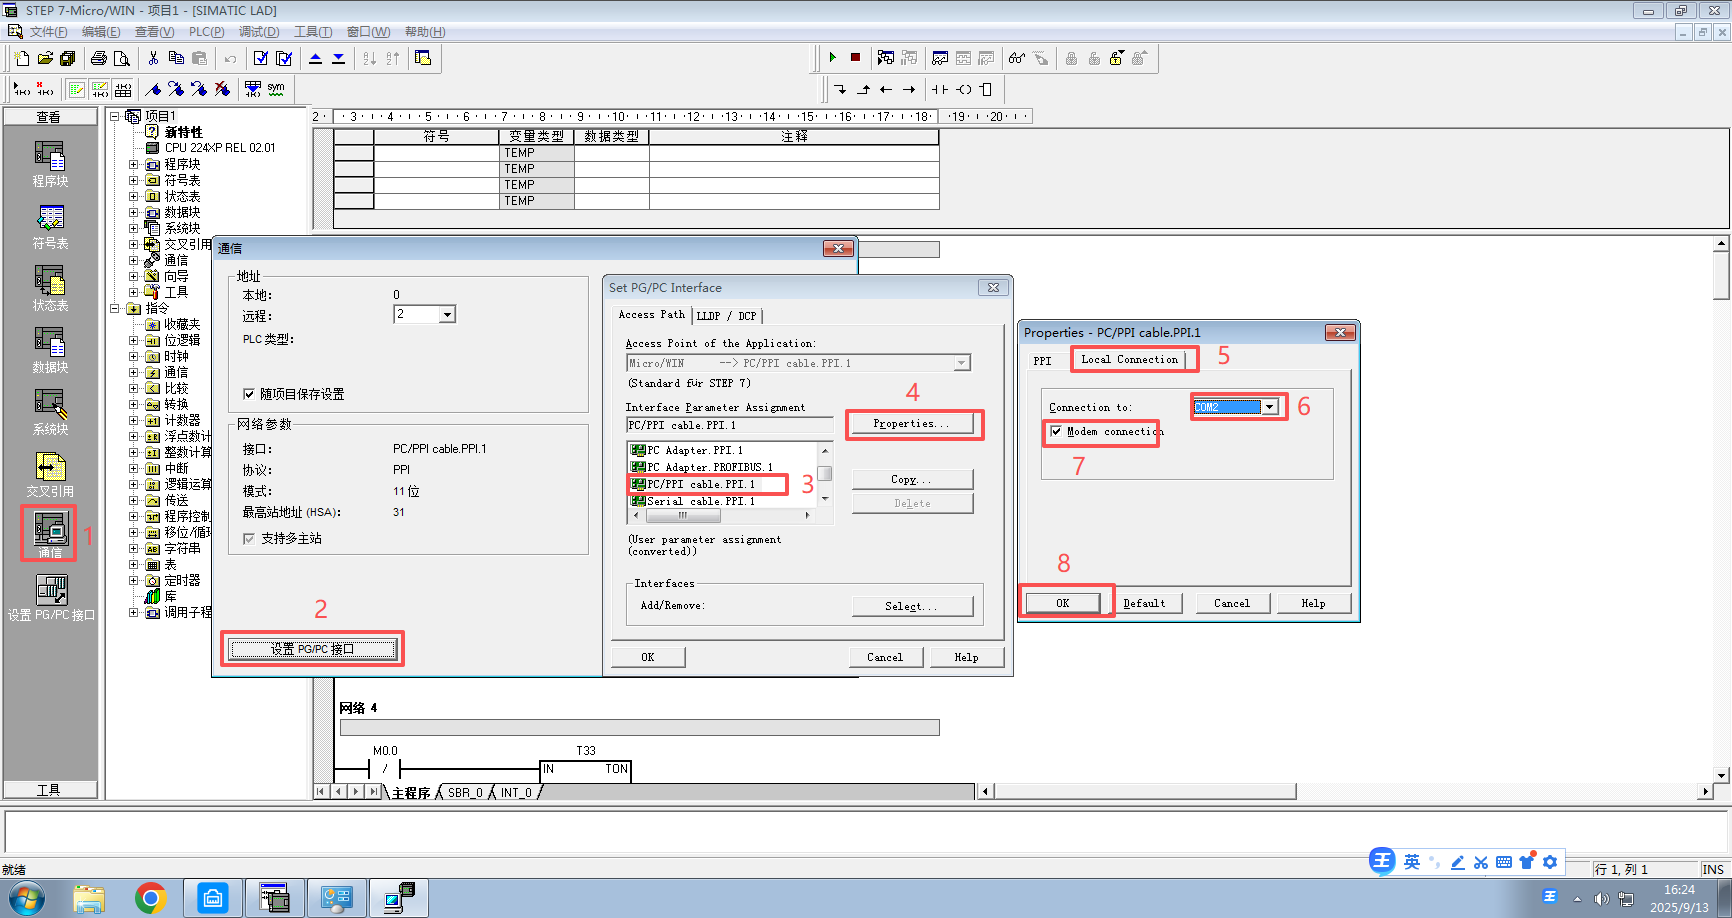Image resolution: width=1732 pixels, height=918 pixels.
Task: Click the Properties... button
Action: [x=910, y=424]
